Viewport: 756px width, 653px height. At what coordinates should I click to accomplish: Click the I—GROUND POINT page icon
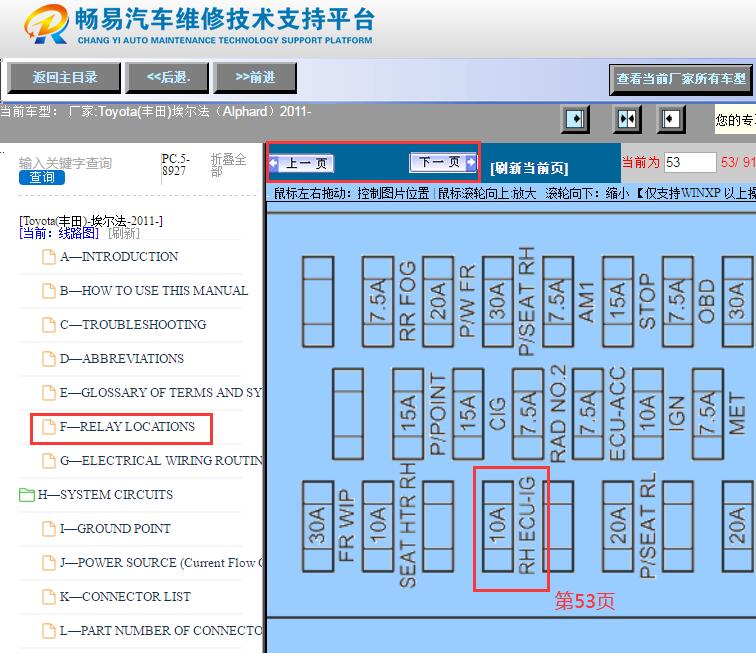(x=49, y=529)
